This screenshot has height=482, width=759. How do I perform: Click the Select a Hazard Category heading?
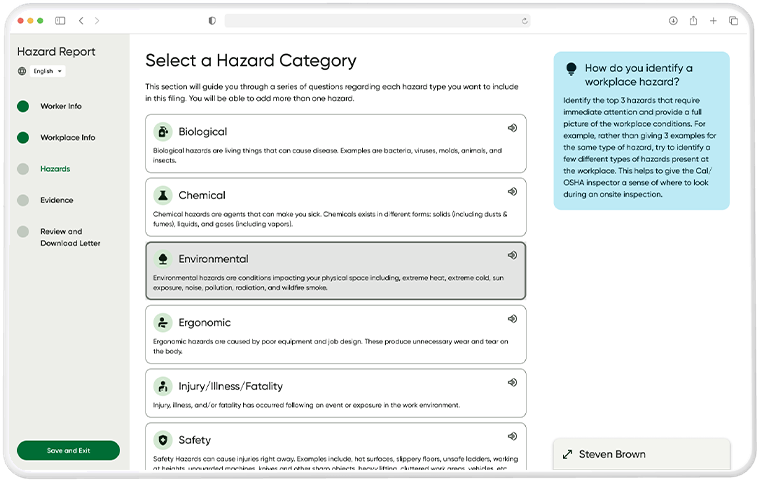(x=251, y=60)
